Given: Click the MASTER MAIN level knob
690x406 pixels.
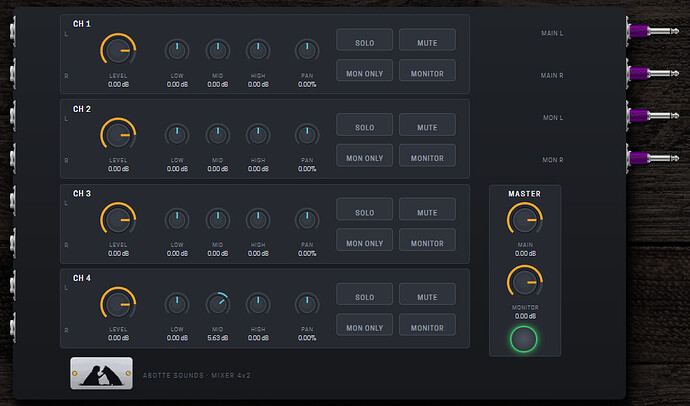Looking at the screenshot, I should (525, 219).
